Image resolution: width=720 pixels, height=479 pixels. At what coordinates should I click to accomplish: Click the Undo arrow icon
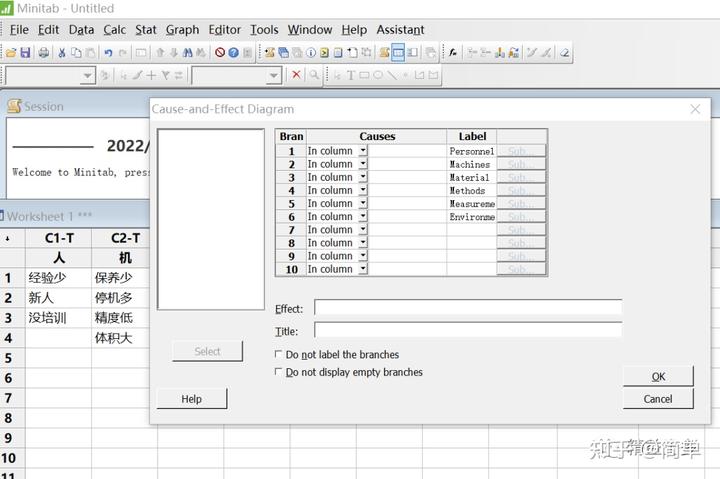point(108,53)
